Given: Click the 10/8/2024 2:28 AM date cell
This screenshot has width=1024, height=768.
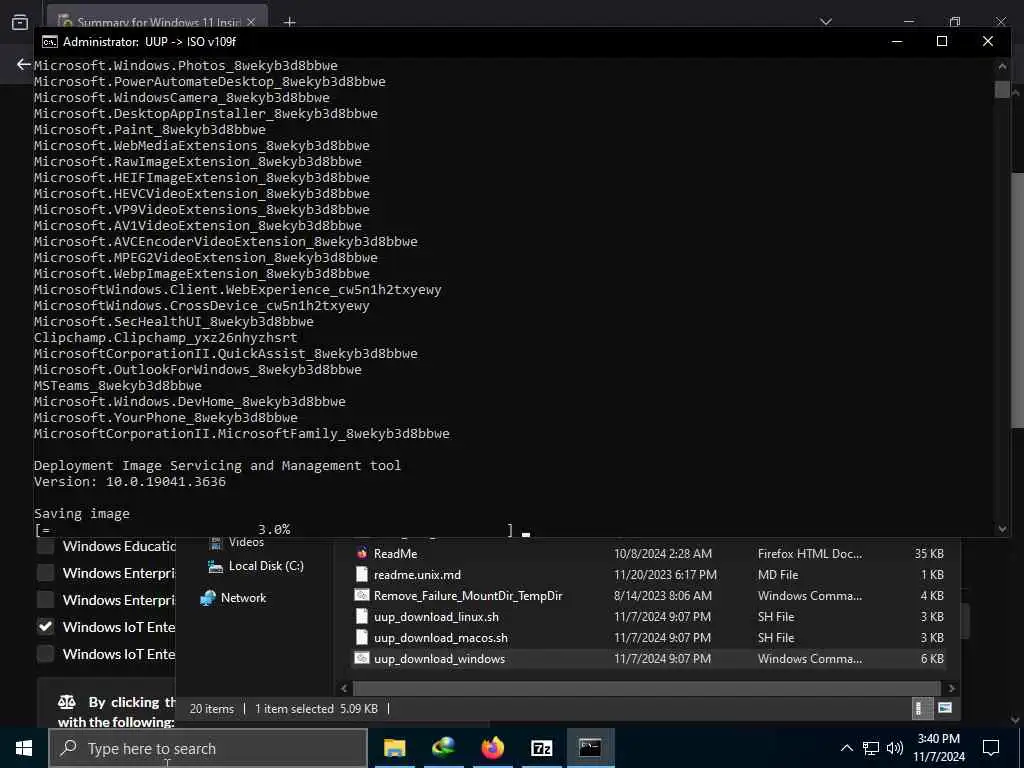Looking at the screenshot, I should click(x=663, y=554).
